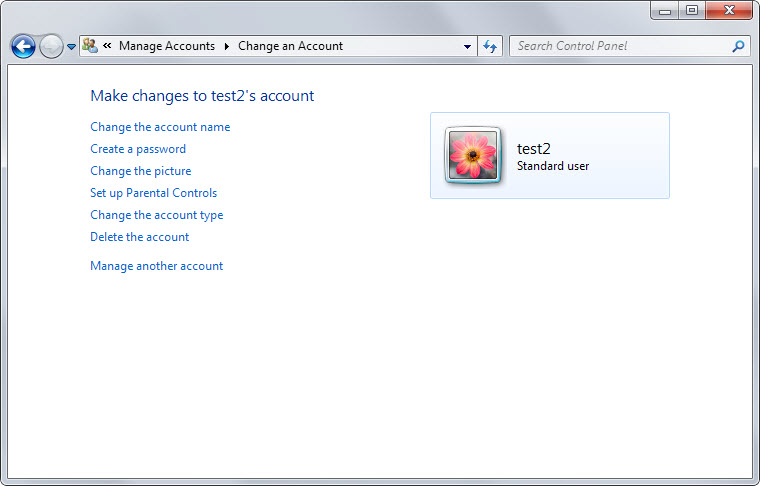Click the Forward navigation arrow button
Viewport: 760px width, 486px height.
click(x=51, y=46)
